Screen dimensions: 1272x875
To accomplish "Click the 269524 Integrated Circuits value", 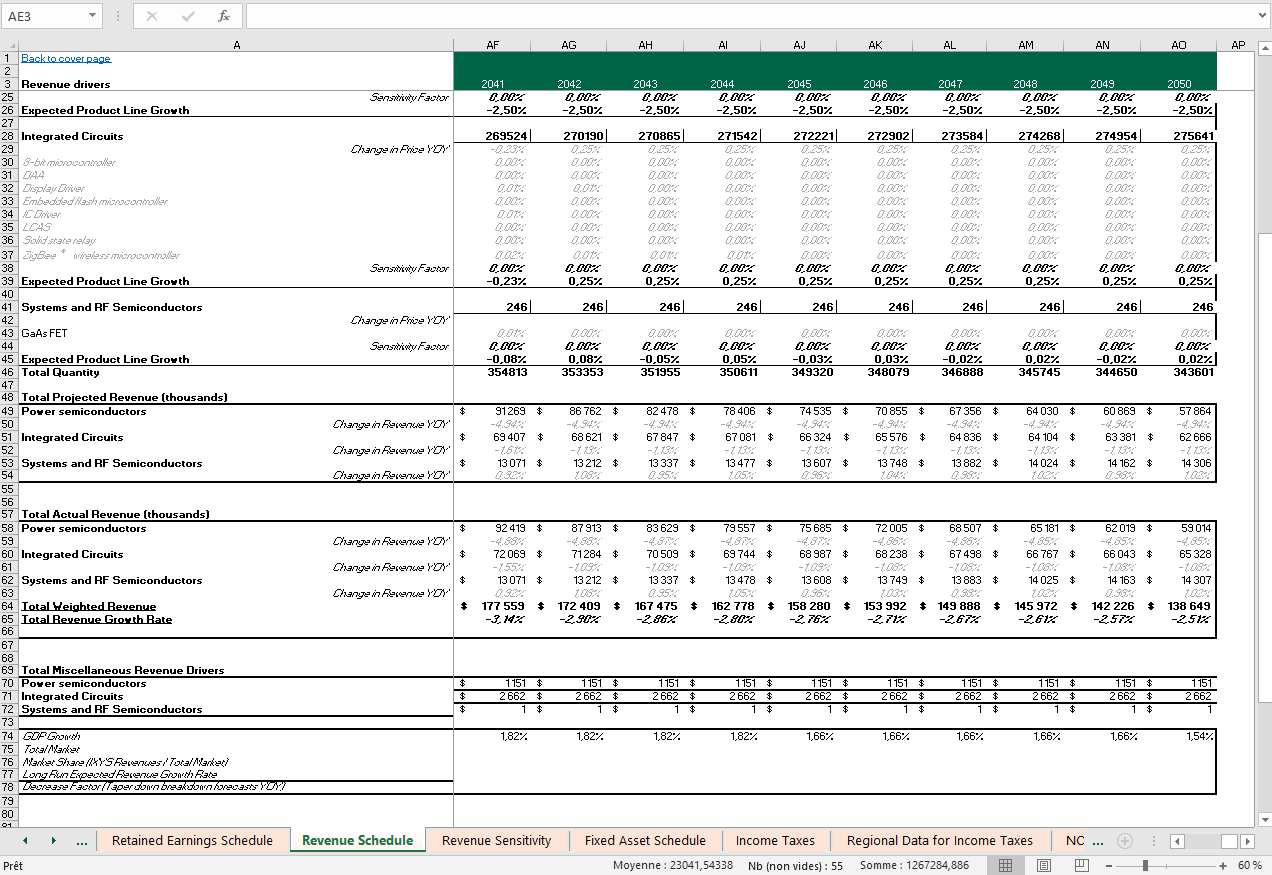I will coord(493,136).
